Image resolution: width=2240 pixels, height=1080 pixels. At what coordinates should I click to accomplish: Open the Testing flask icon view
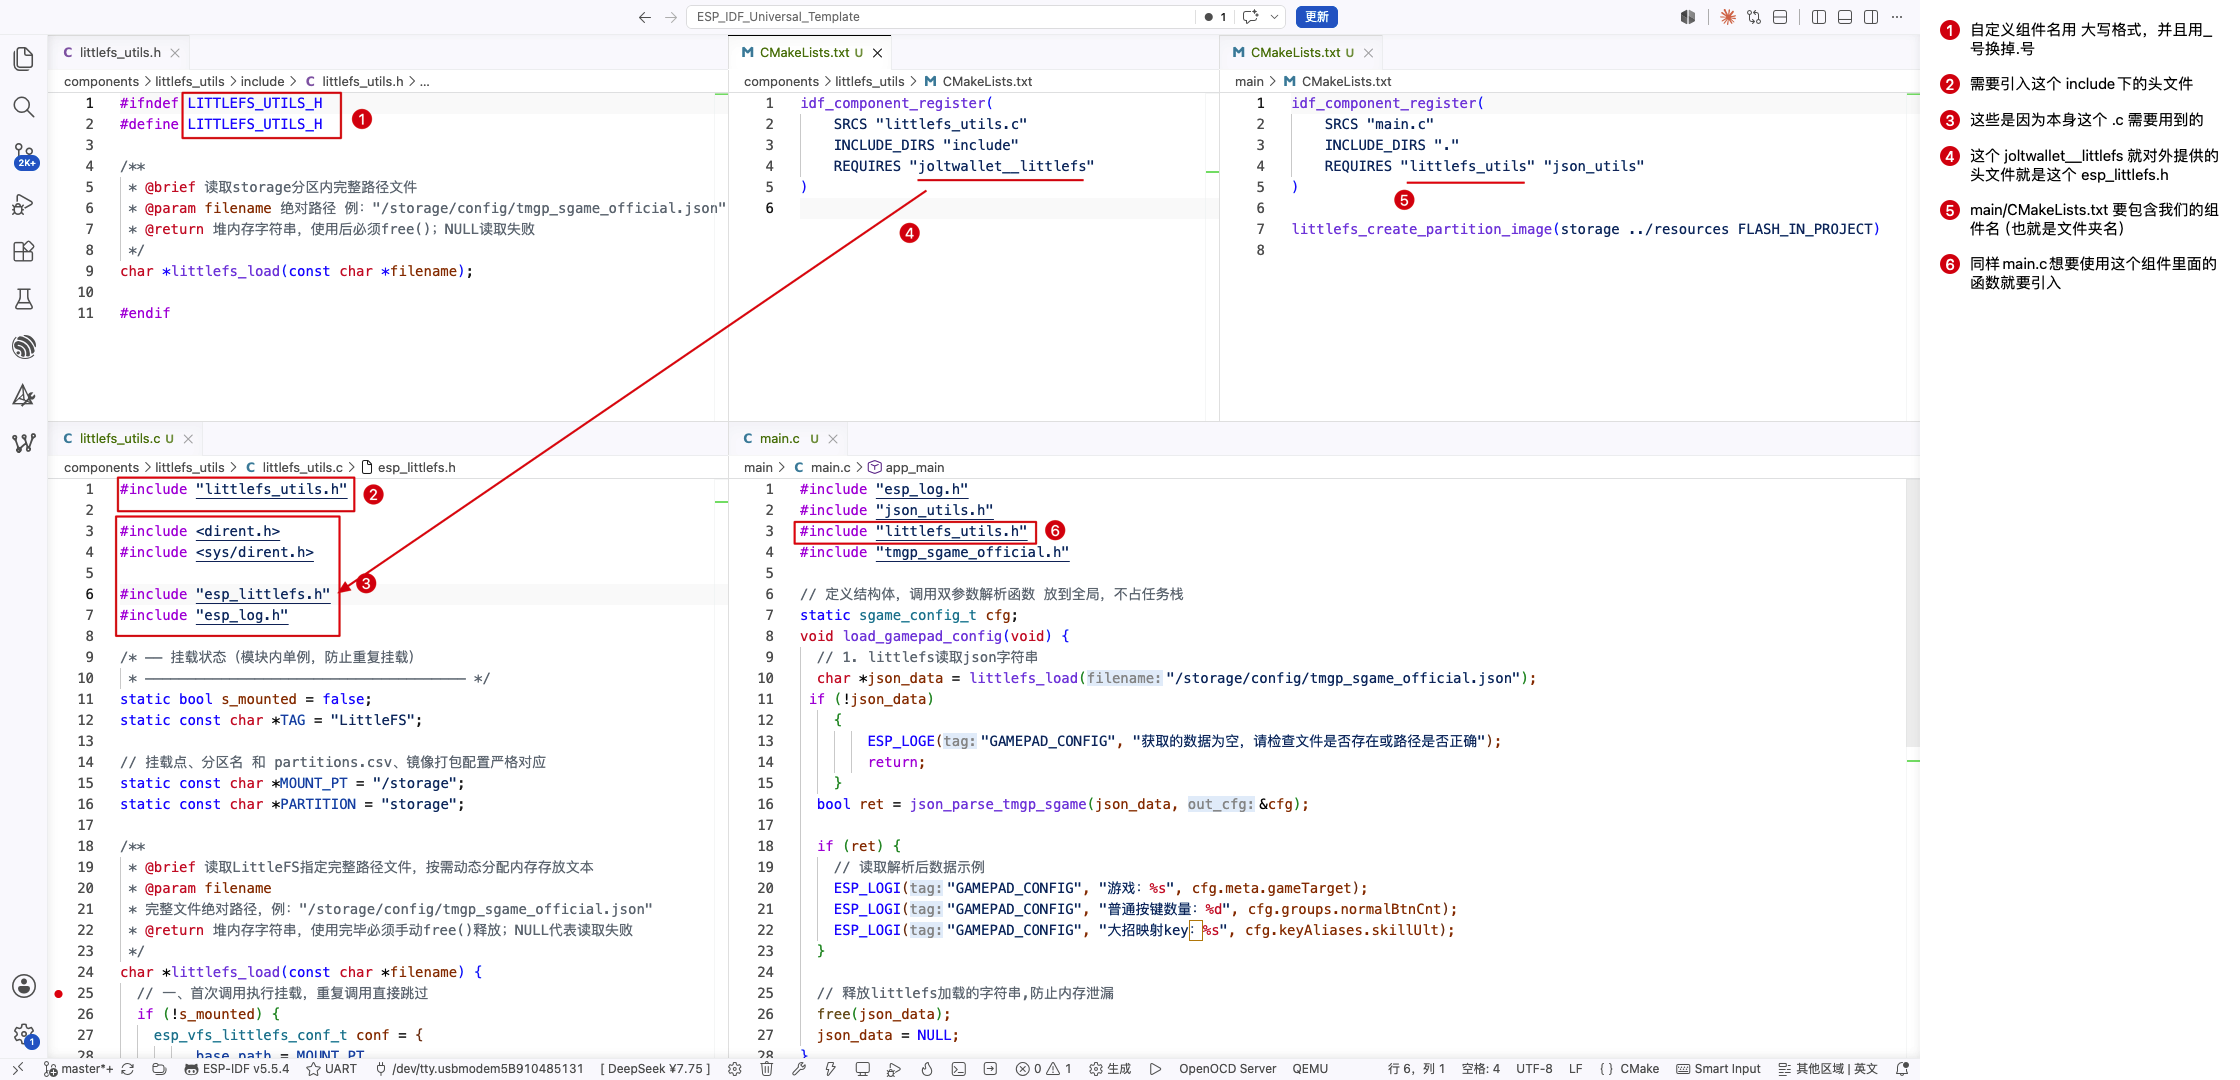(x=24, y=299)
